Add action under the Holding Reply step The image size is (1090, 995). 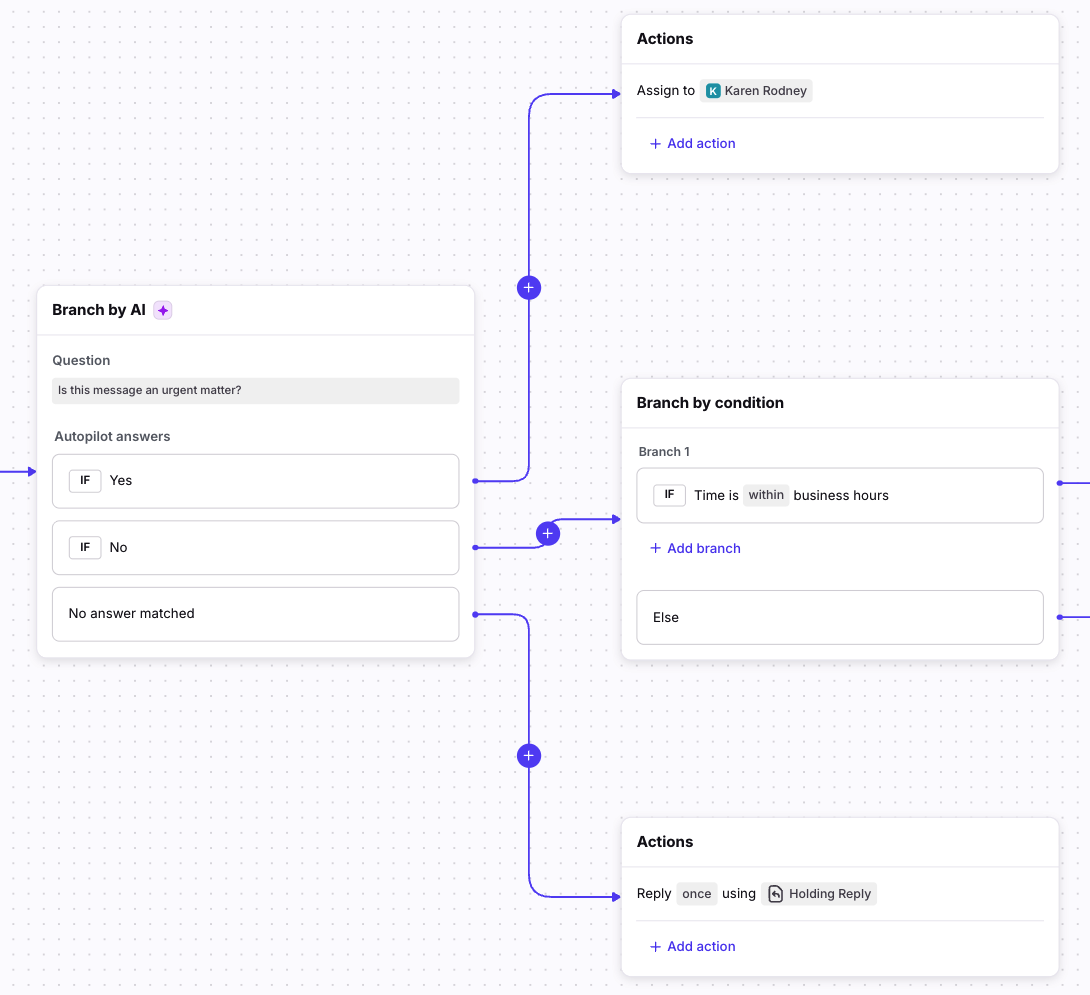[692, 947]
